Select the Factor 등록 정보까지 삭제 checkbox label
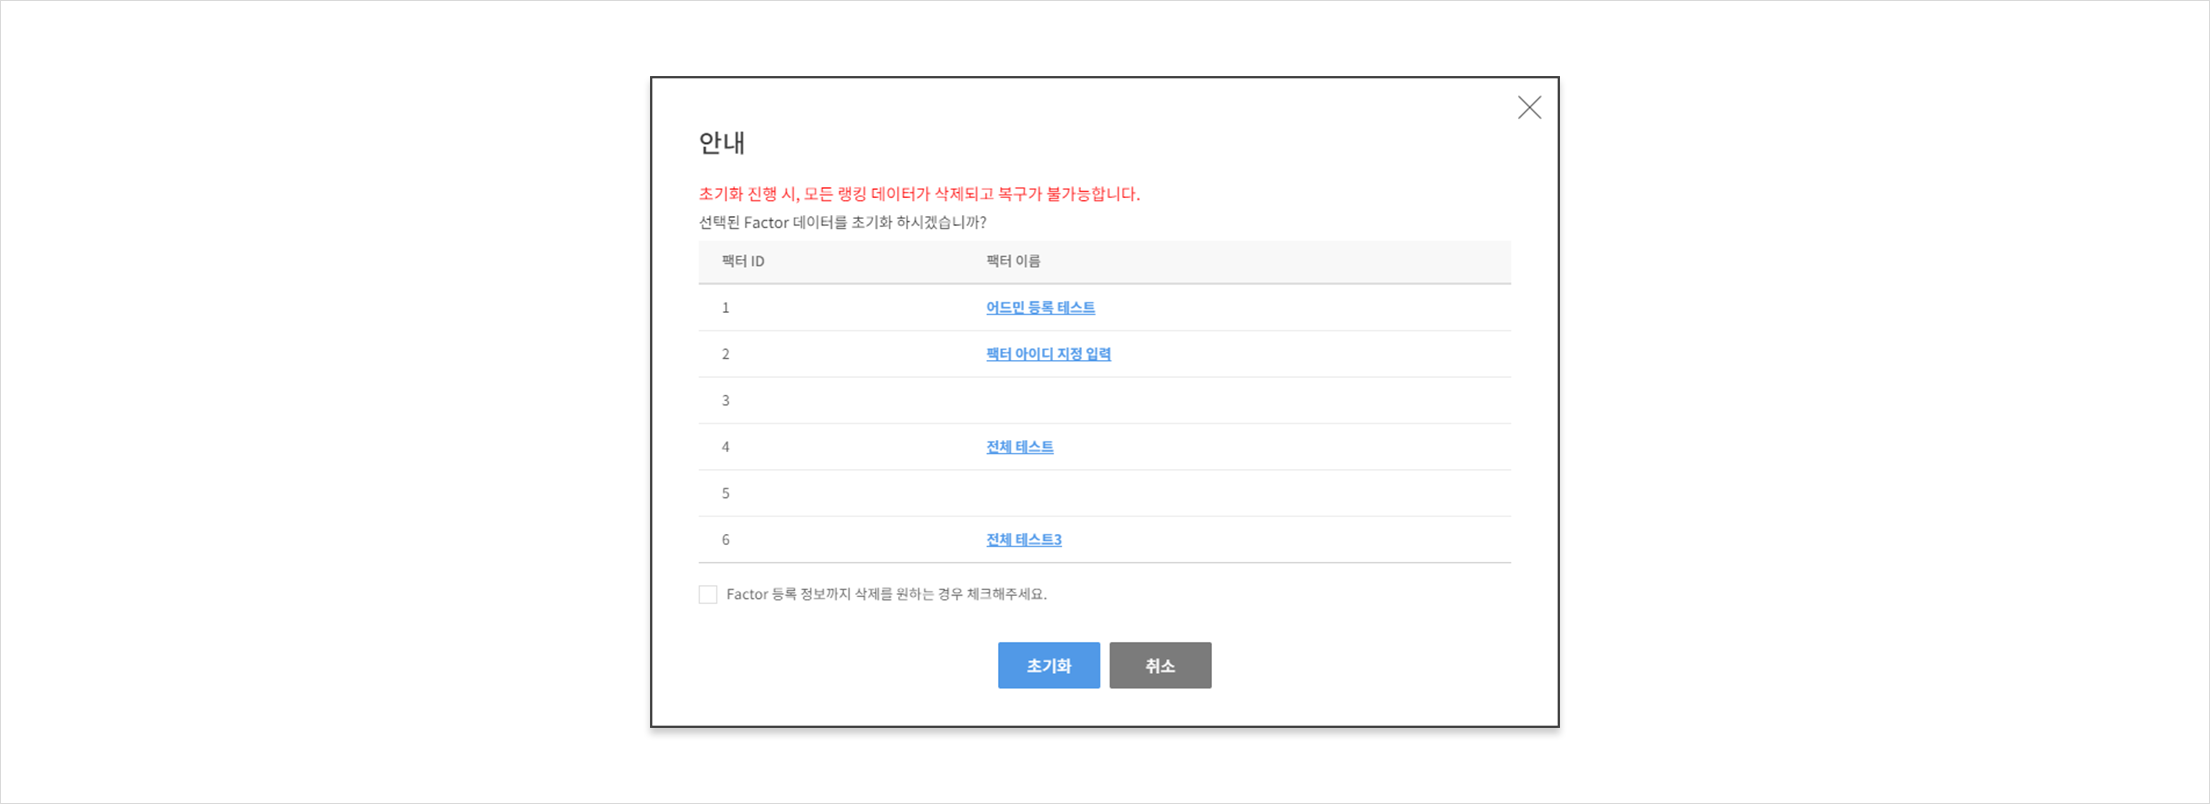The height and width of the screenshot is (804, 2210). pos(886,594)
